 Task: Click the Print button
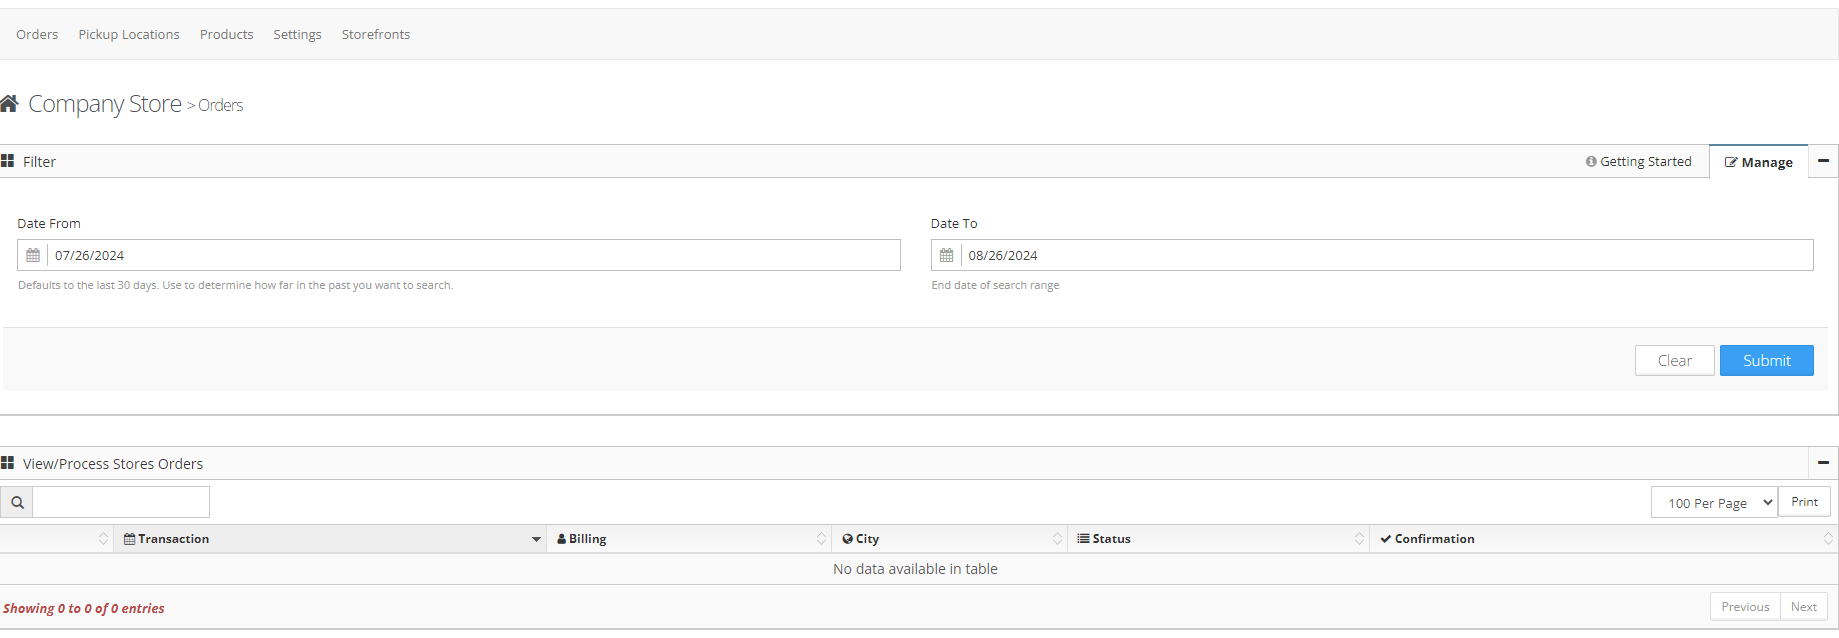tap(1804, 502)
